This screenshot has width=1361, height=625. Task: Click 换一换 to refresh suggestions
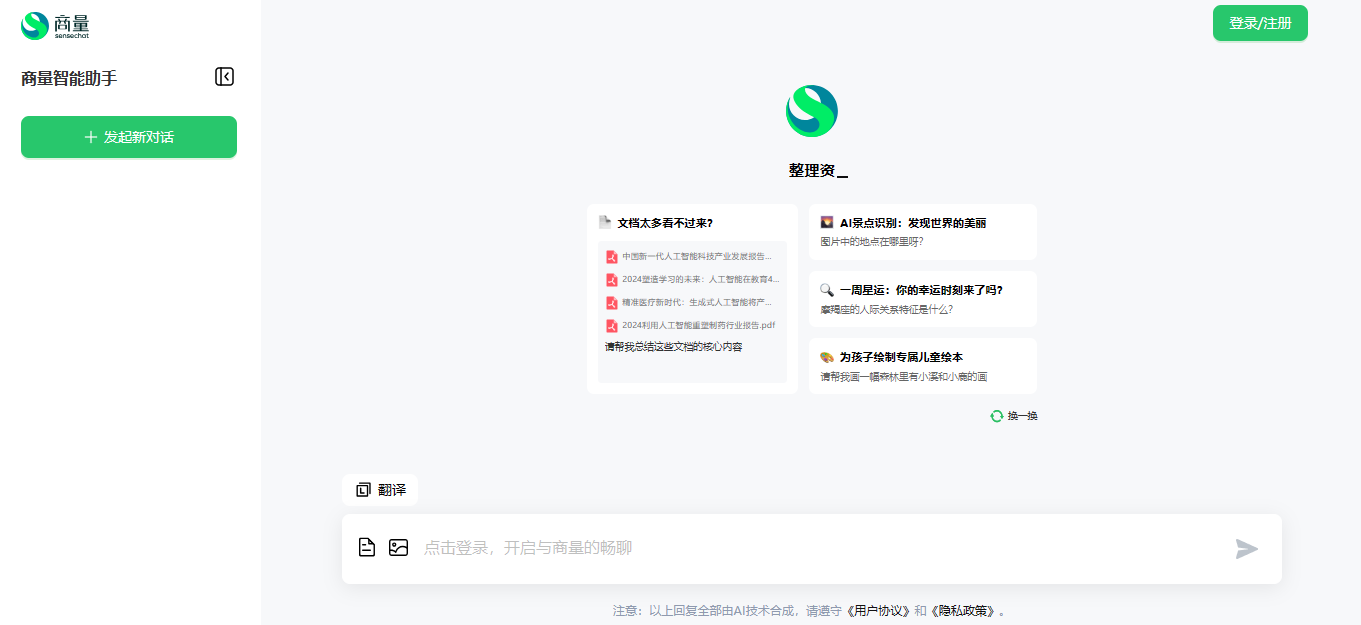point(1021,415)
